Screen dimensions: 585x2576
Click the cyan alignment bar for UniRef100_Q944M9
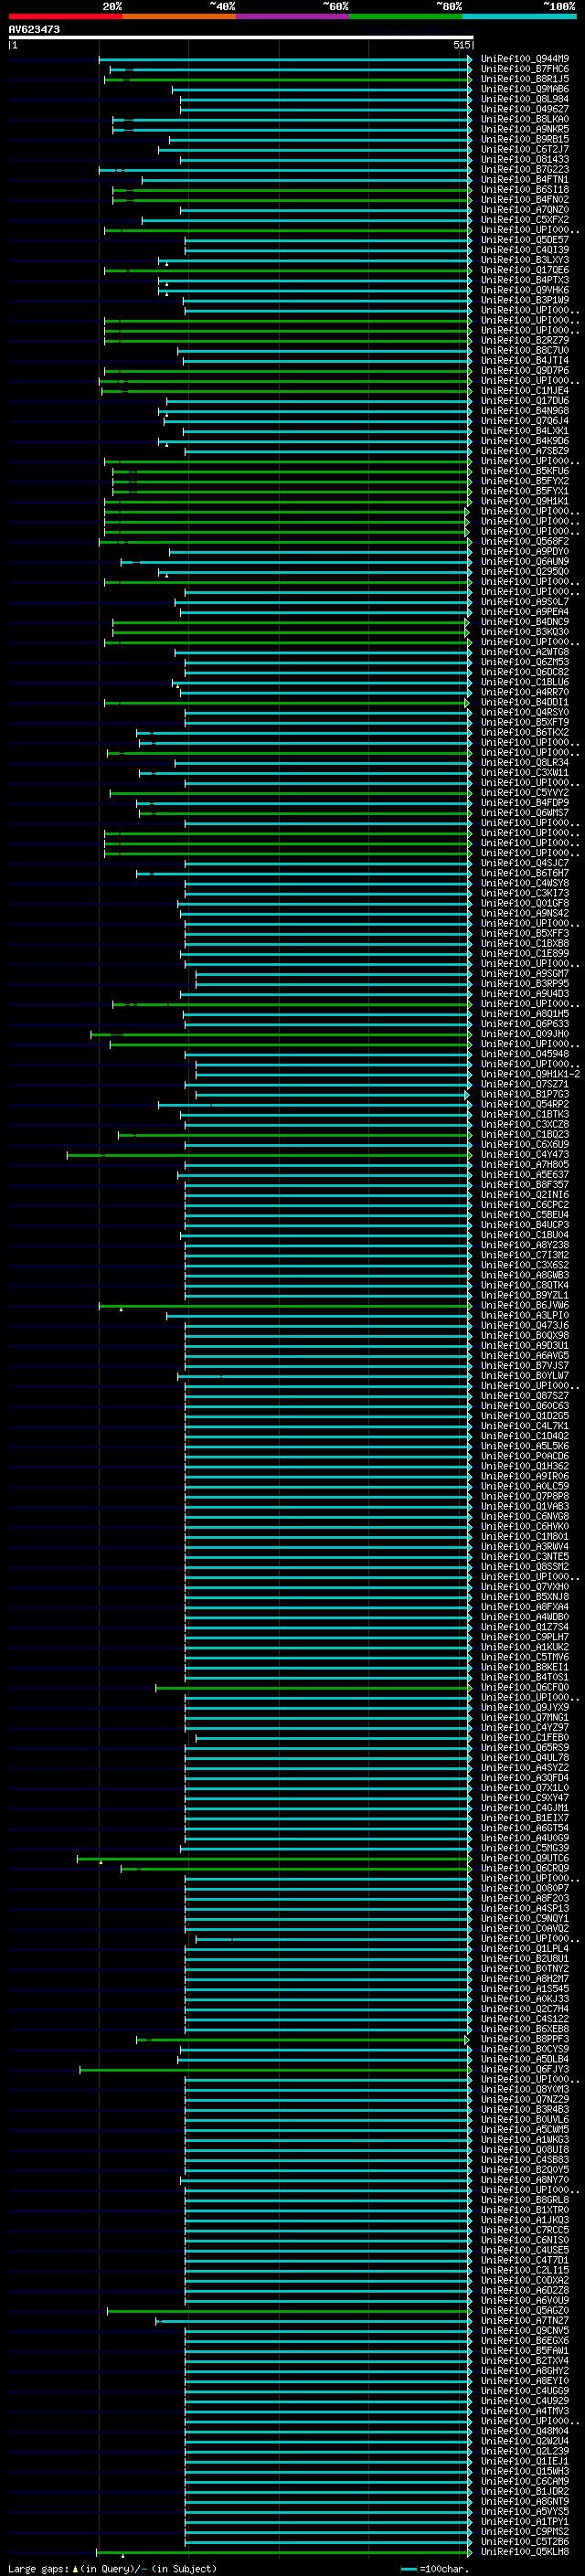point(285,59)
